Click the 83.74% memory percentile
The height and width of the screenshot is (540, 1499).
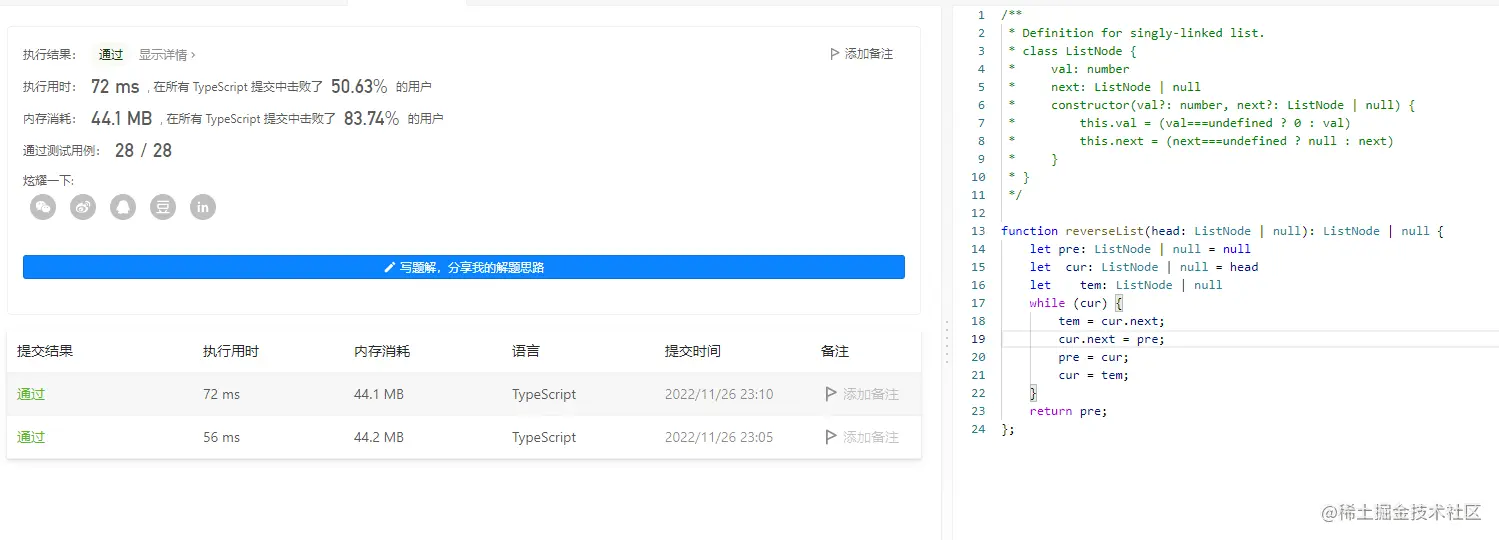(371, 118)
